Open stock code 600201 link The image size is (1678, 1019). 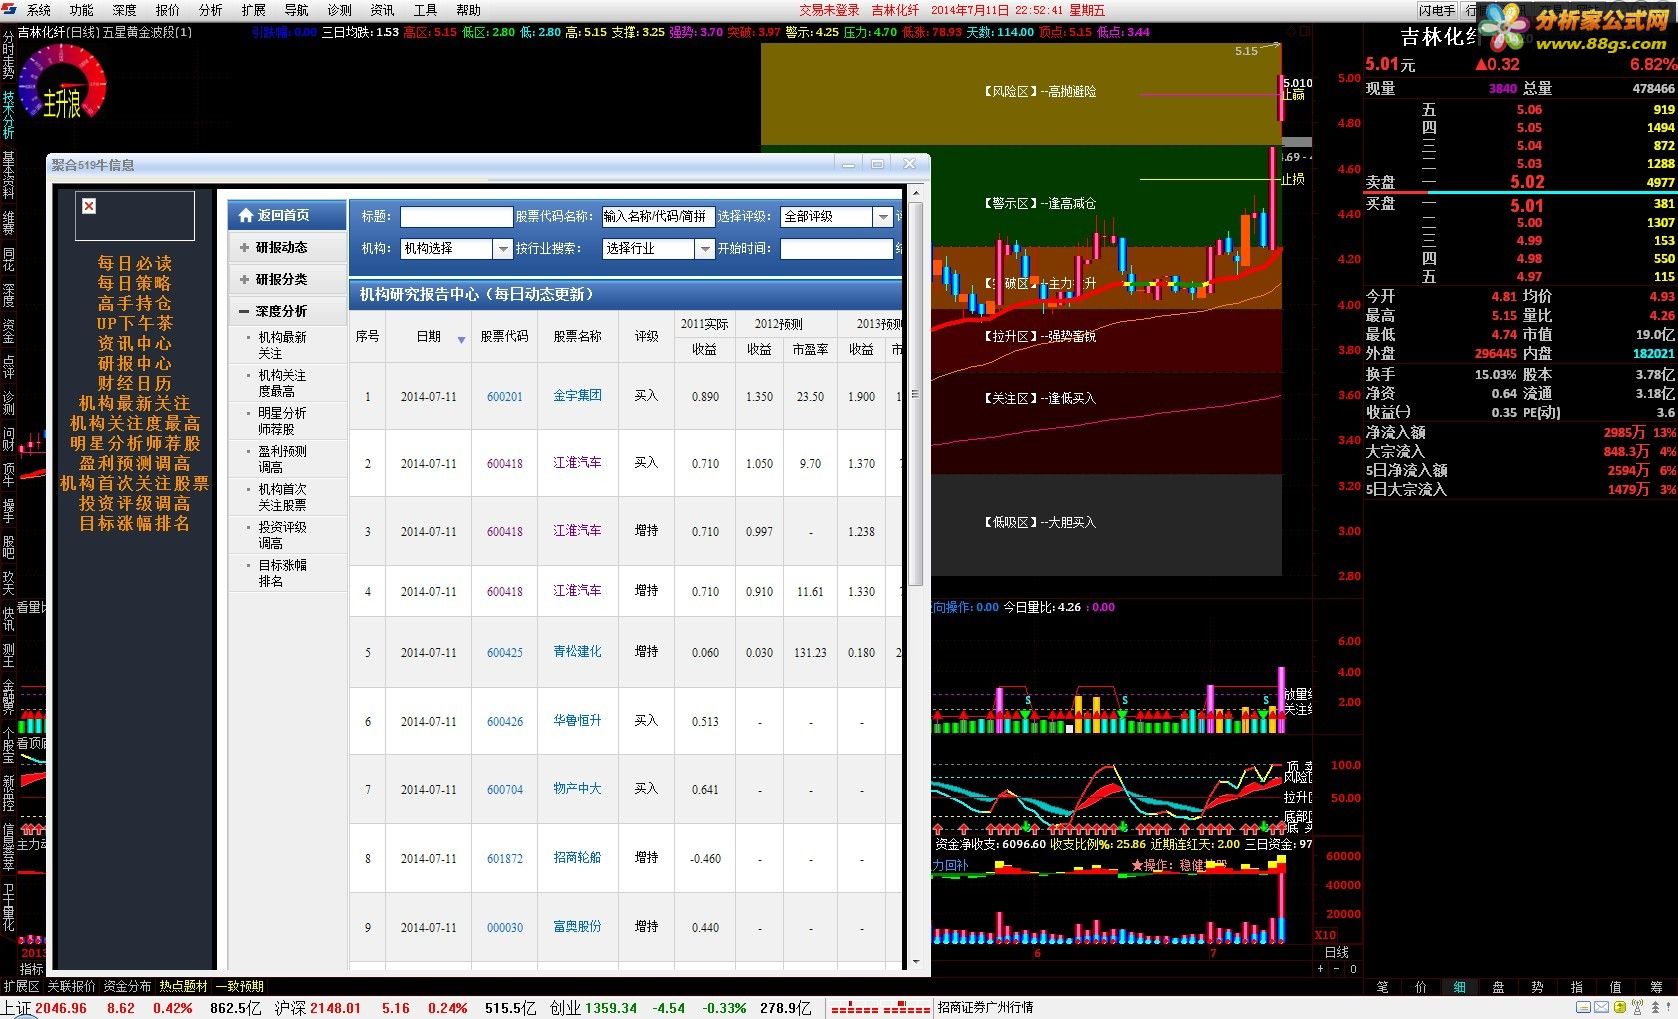click(x=504, y=396)
